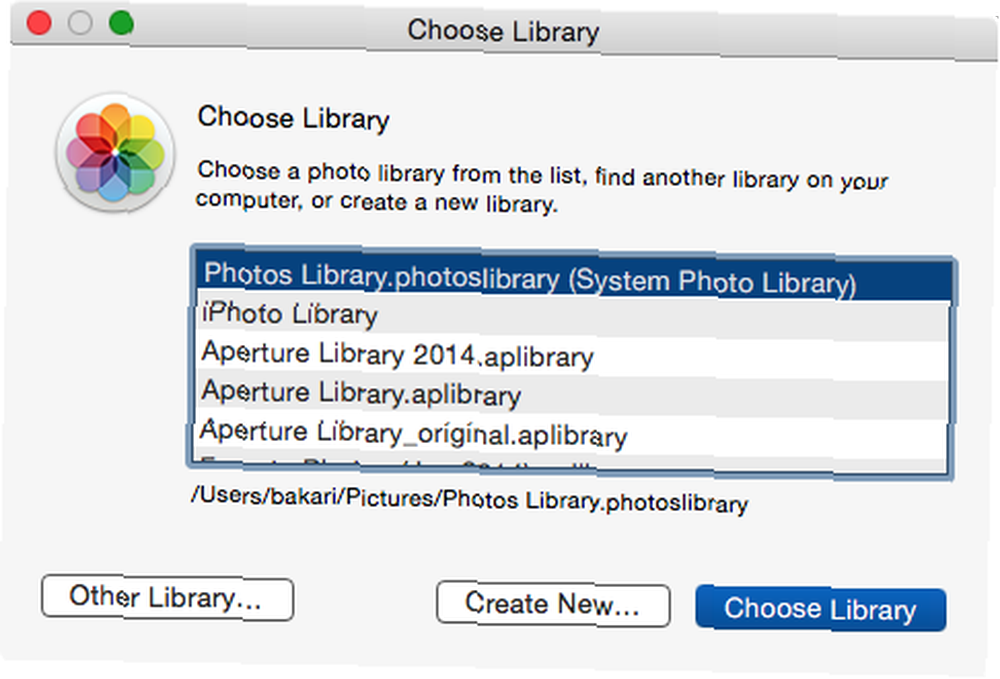Click the colorful Photos app icon

coord(115,153)
